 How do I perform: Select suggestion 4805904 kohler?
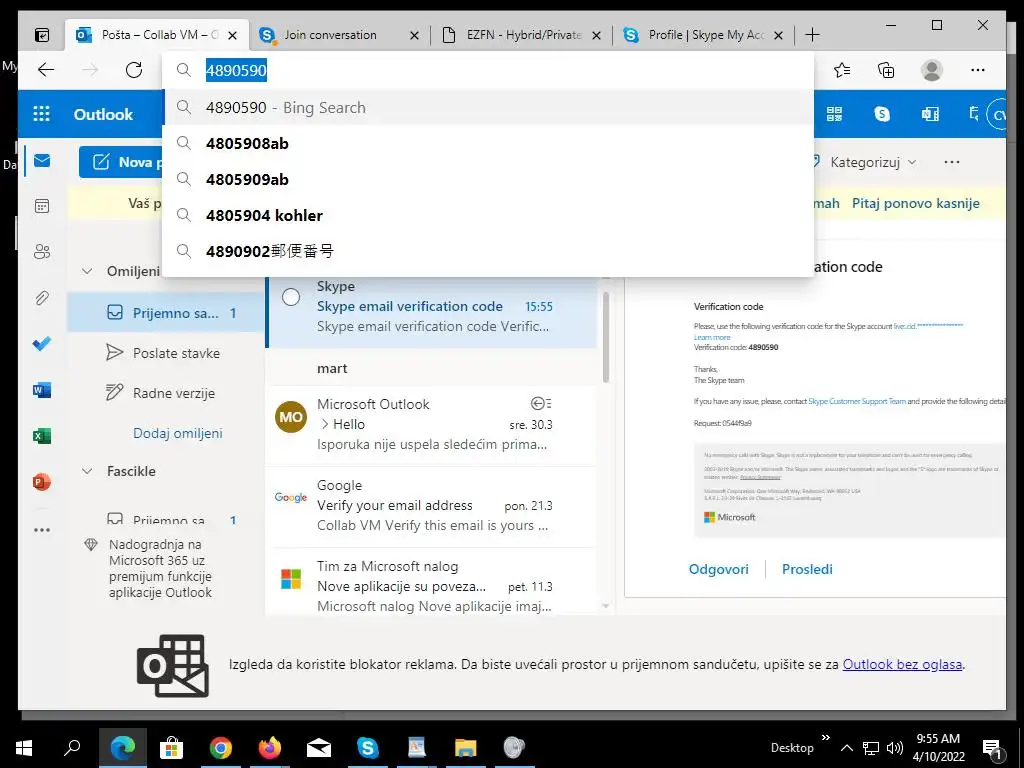489,216
